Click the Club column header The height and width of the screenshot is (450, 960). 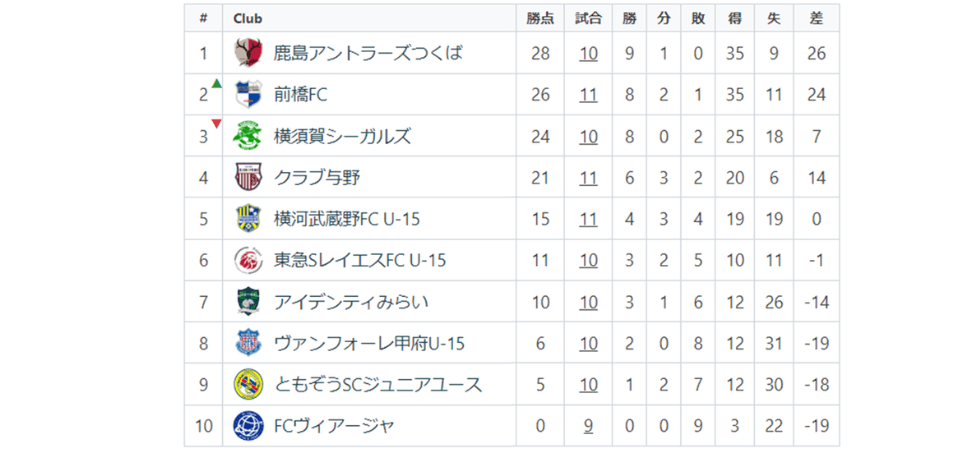[x=248, y=18]
